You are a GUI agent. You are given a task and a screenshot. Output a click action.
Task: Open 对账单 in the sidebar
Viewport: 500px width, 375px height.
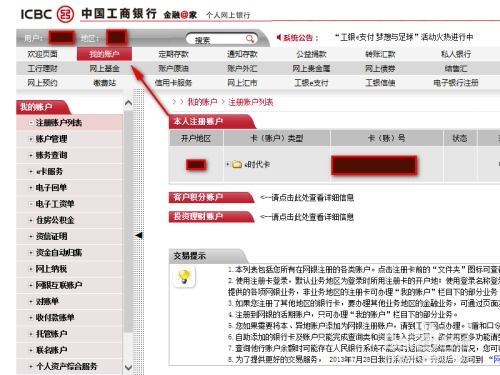coord(70,301)
